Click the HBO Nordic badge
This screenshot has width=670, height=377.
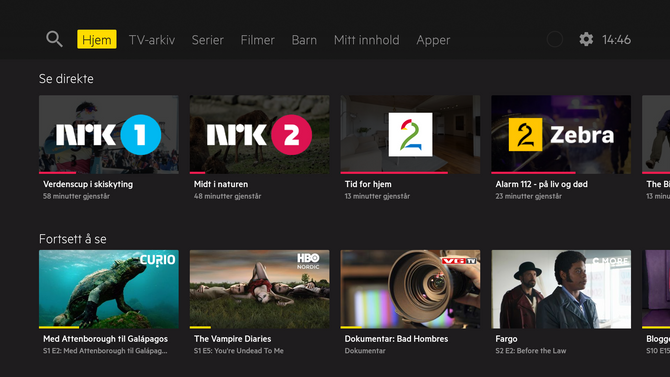point(308,261)
